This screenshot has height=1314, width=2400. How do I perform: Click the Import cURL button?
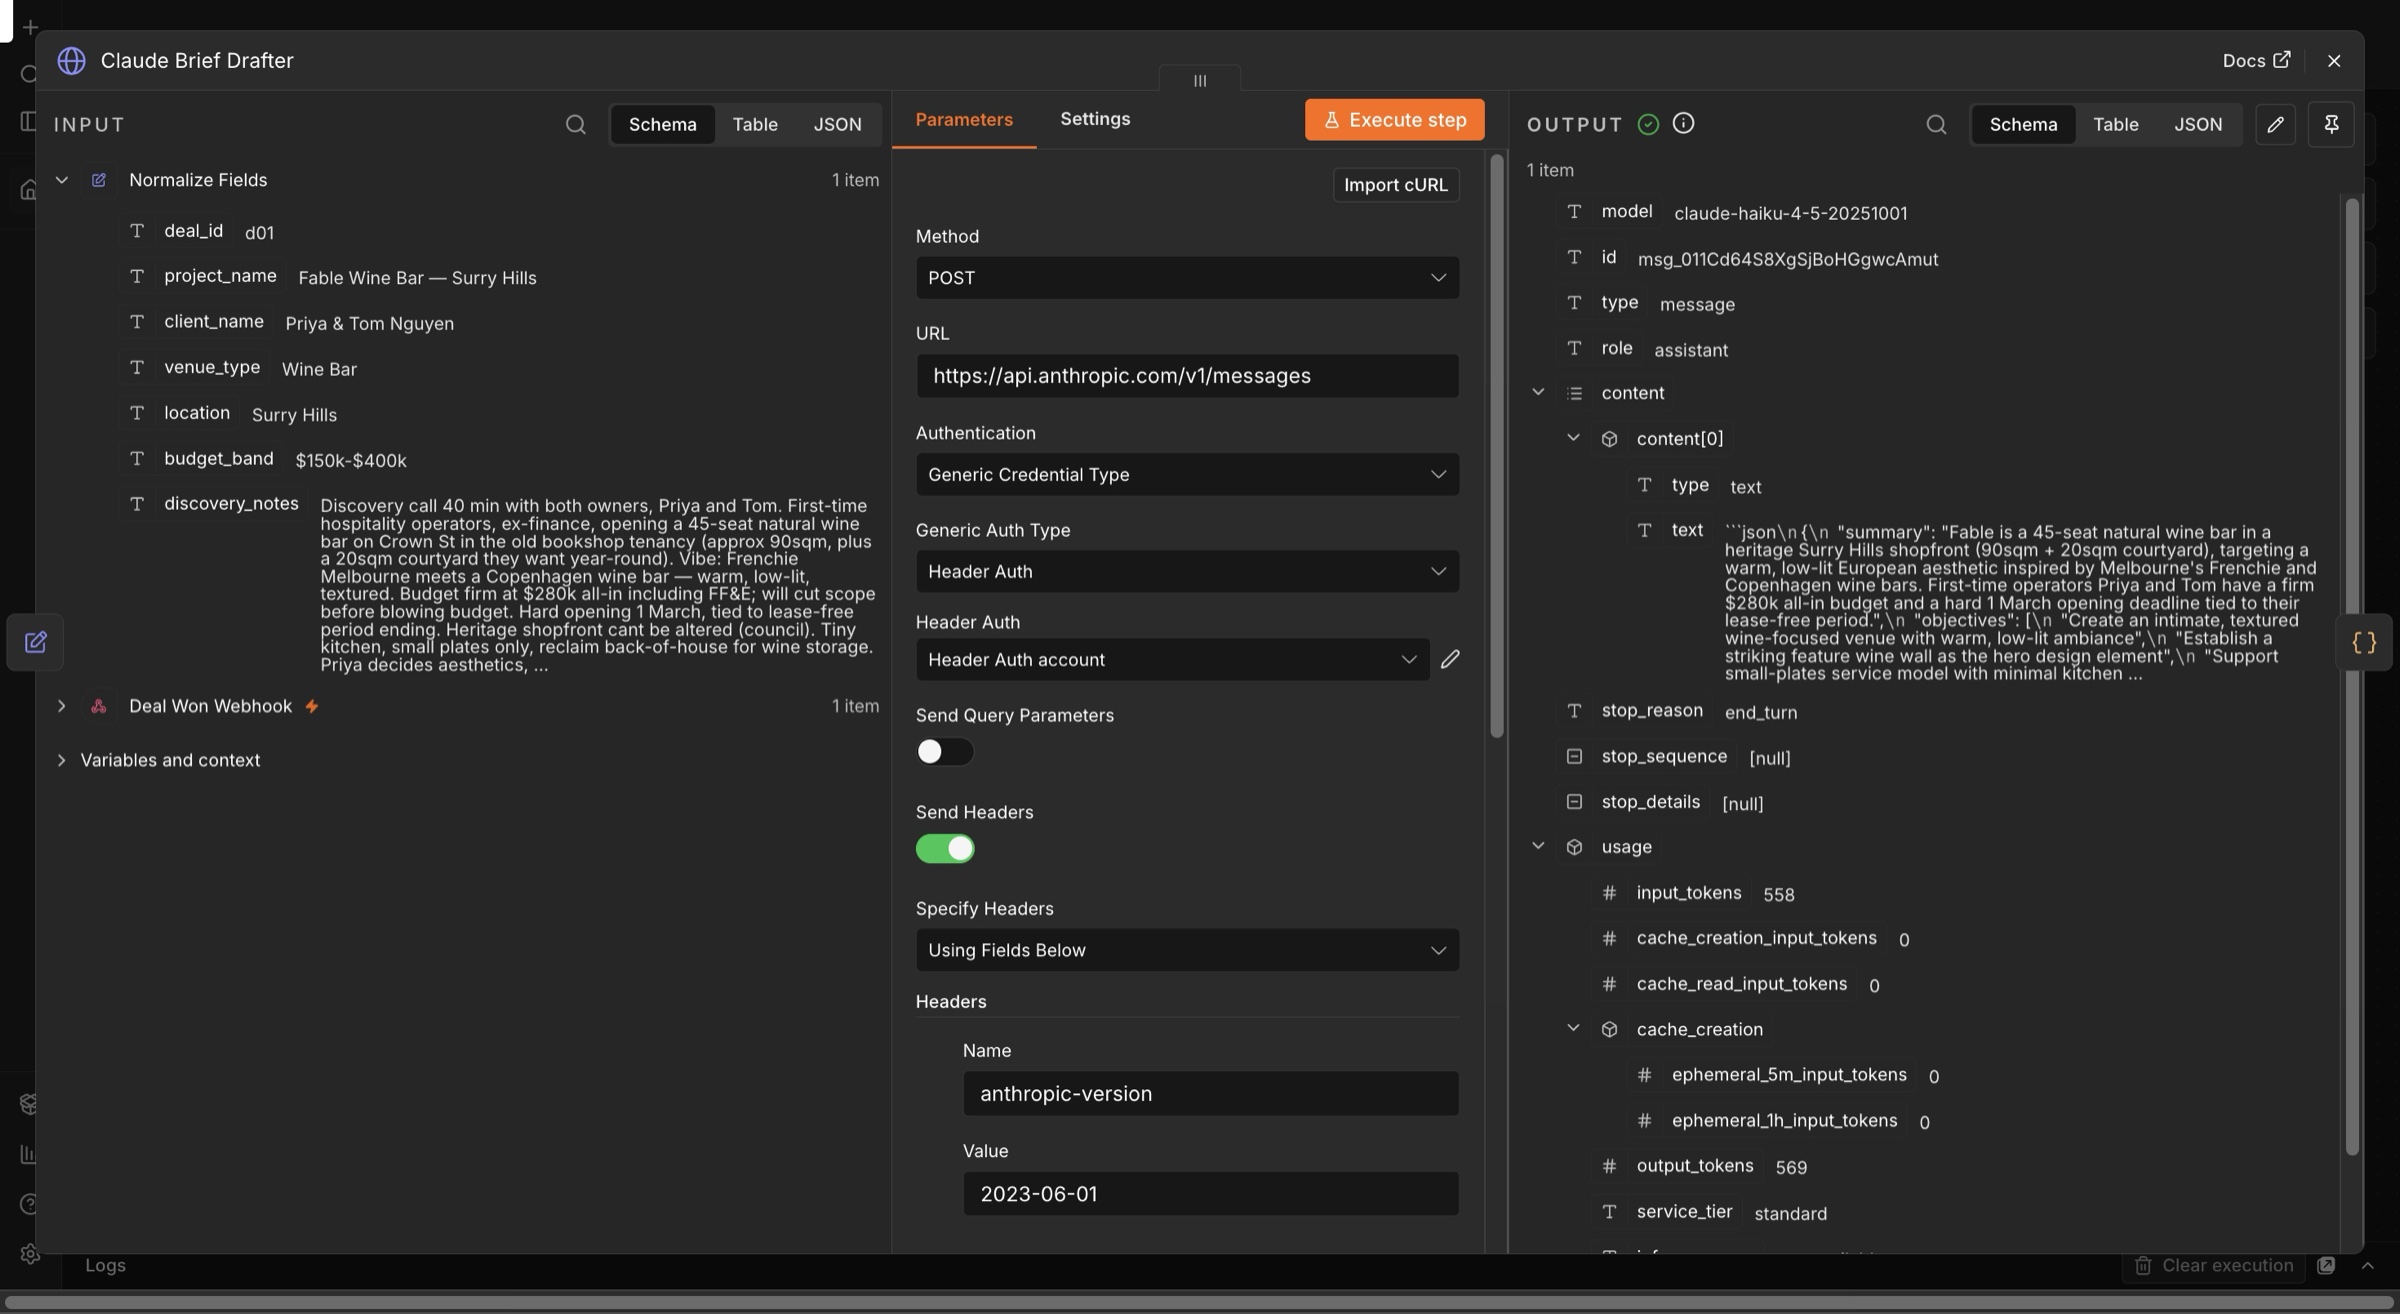pyautogui.click(x=1395, y=185)
